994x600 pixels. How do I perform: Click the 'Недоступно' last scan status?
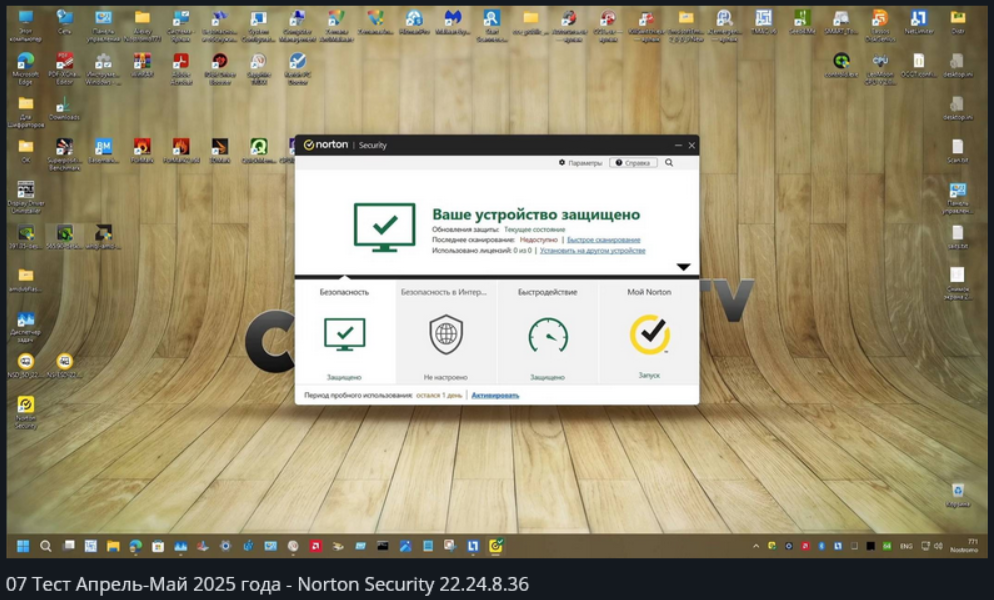coord(538,240)
